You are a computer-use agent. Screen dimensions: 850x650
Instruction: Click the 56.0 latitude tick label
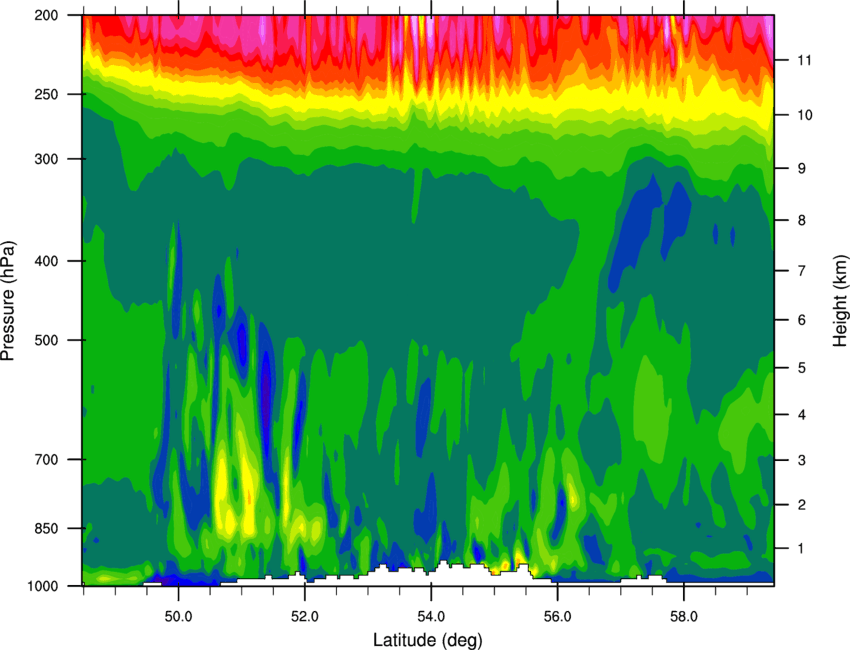tap(558, 617)
